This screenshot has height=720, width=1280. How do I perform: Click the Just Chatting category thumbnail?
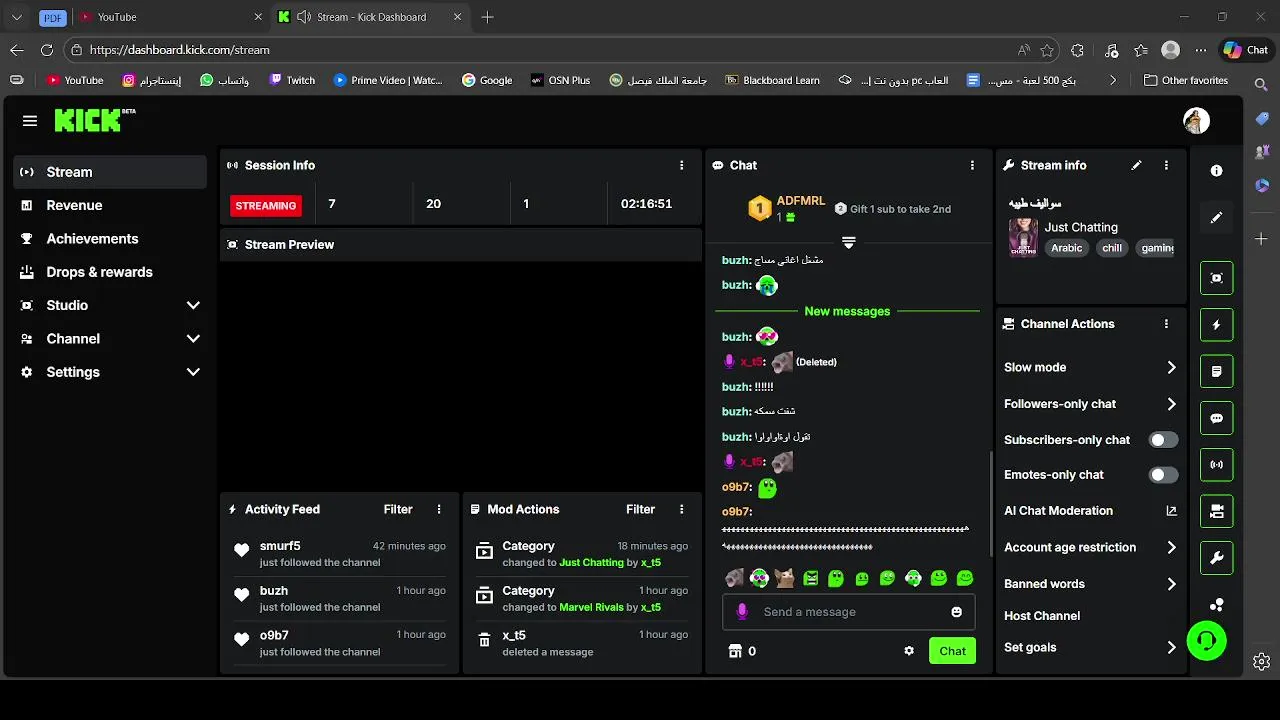tap(1023, 238)
